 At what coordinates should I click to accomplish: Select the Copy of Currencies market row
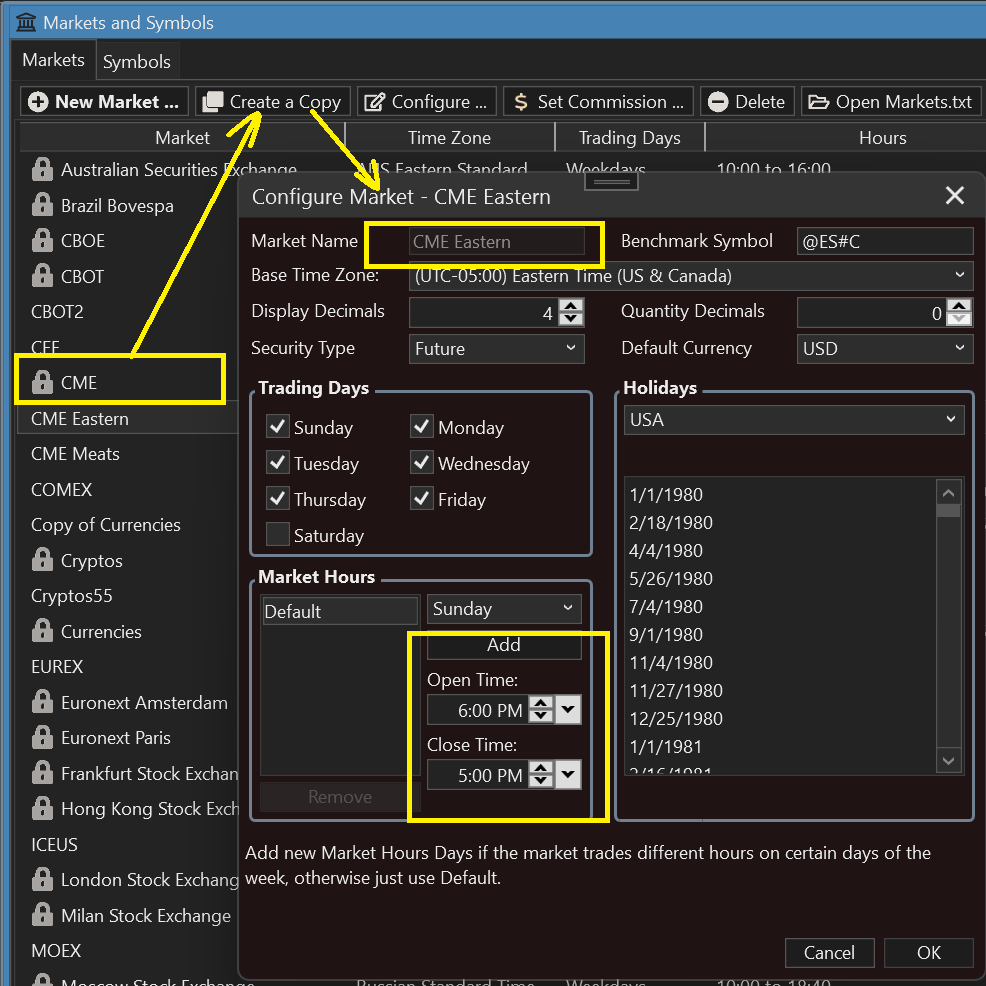click(128, 524)
